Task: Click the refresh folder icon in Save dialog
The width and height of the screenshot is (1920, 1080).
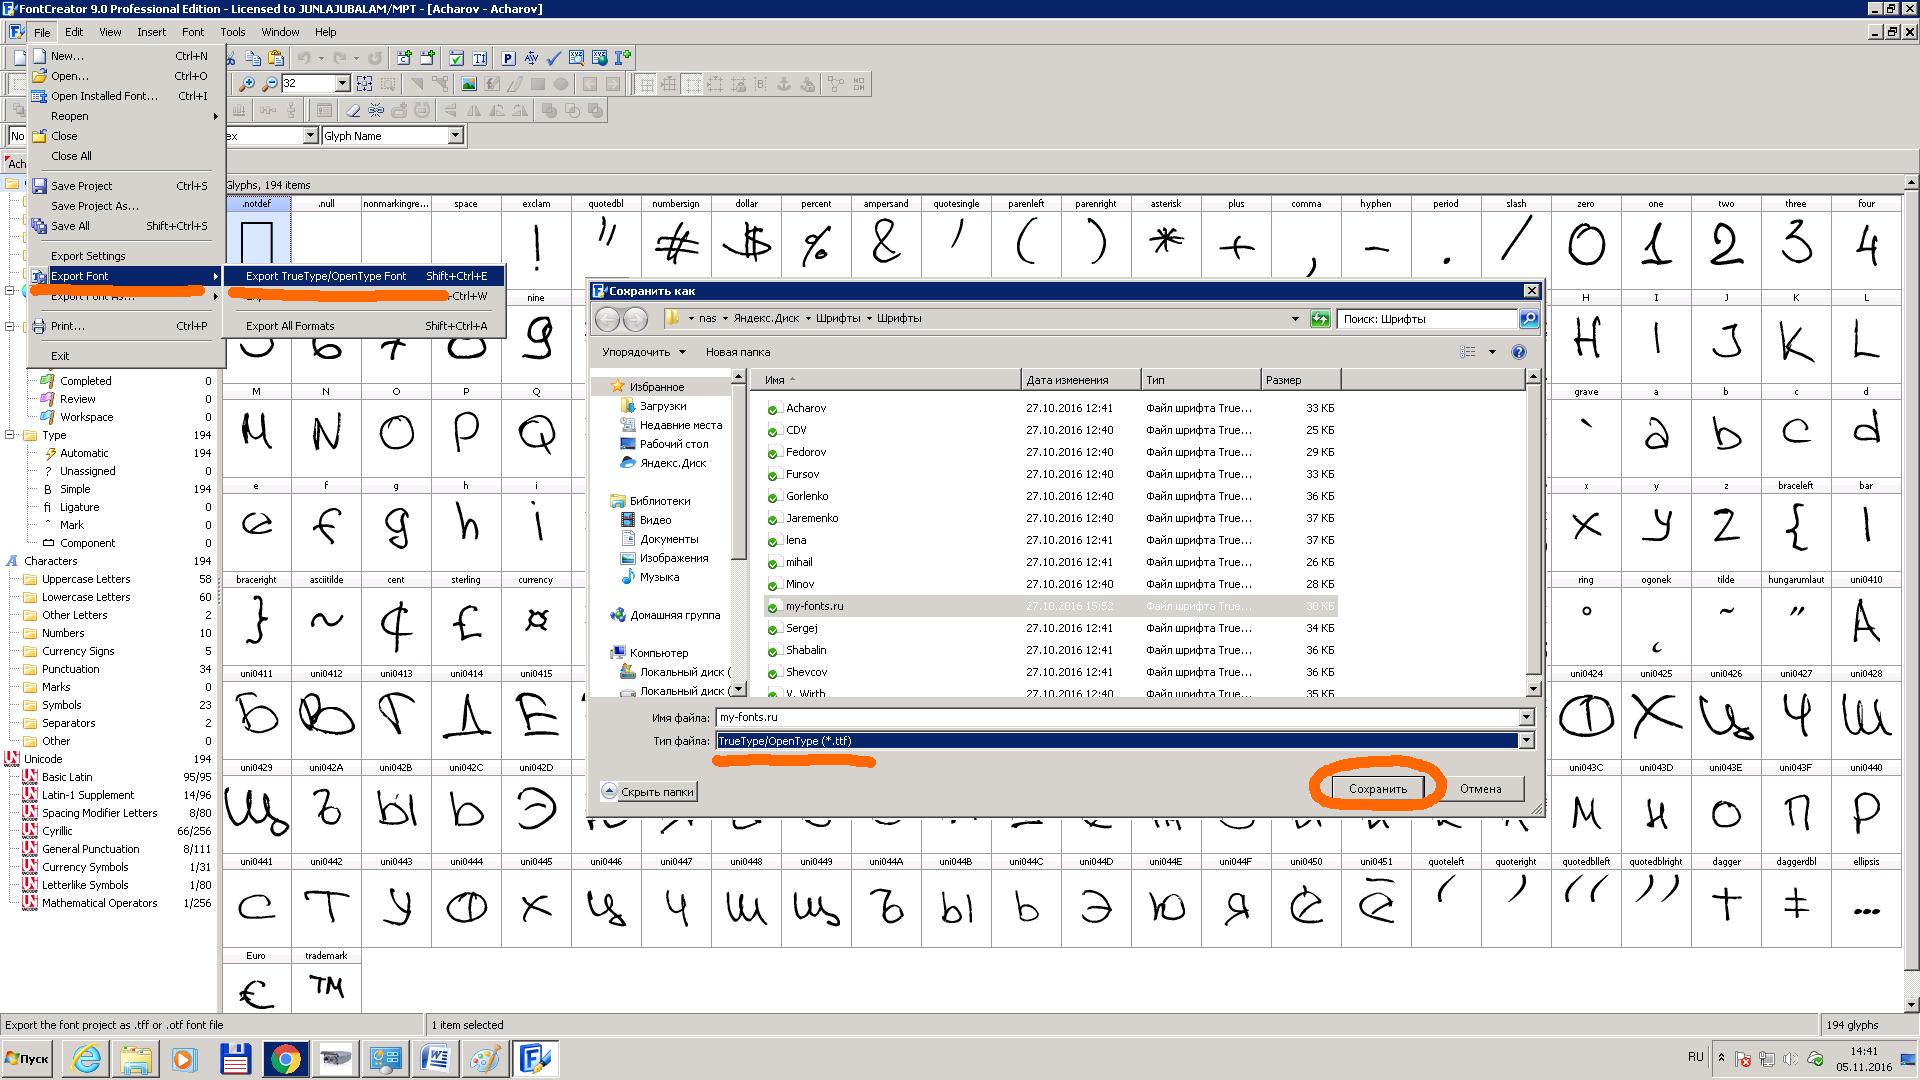Action: tap(1320, 319)
